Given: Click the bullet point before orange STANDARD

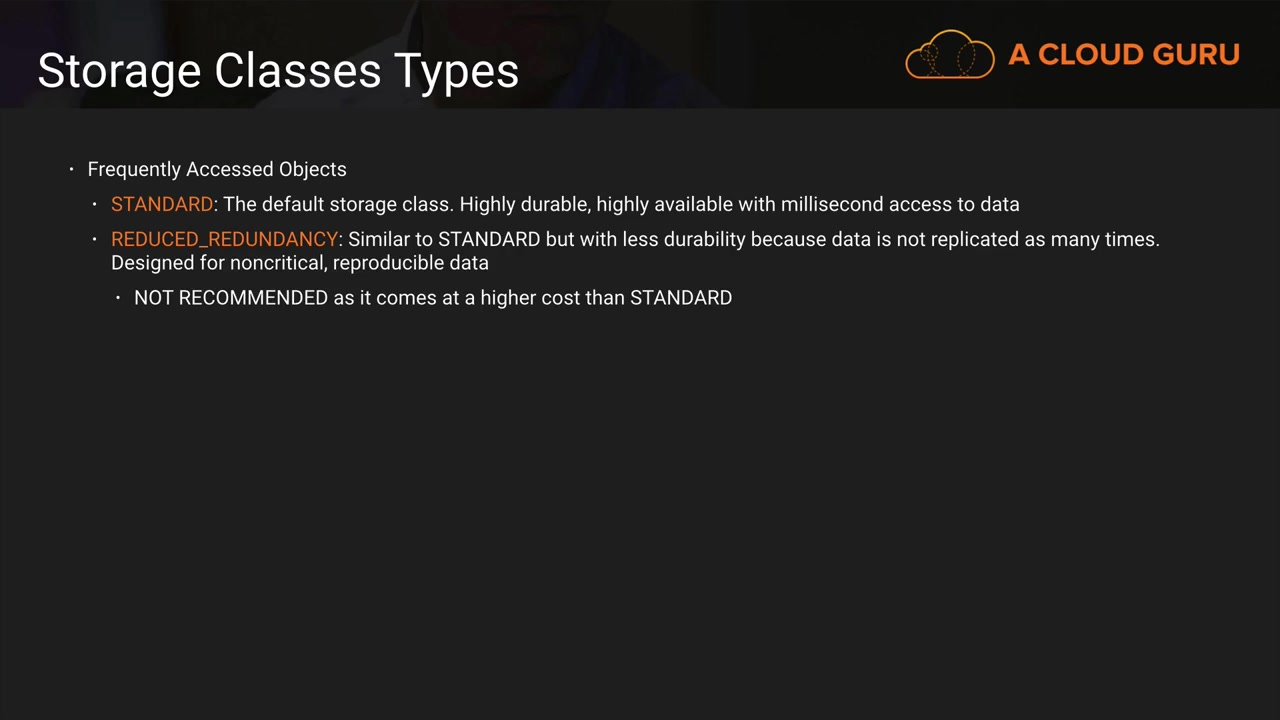Looking at the screenshot, I should 96,204.
